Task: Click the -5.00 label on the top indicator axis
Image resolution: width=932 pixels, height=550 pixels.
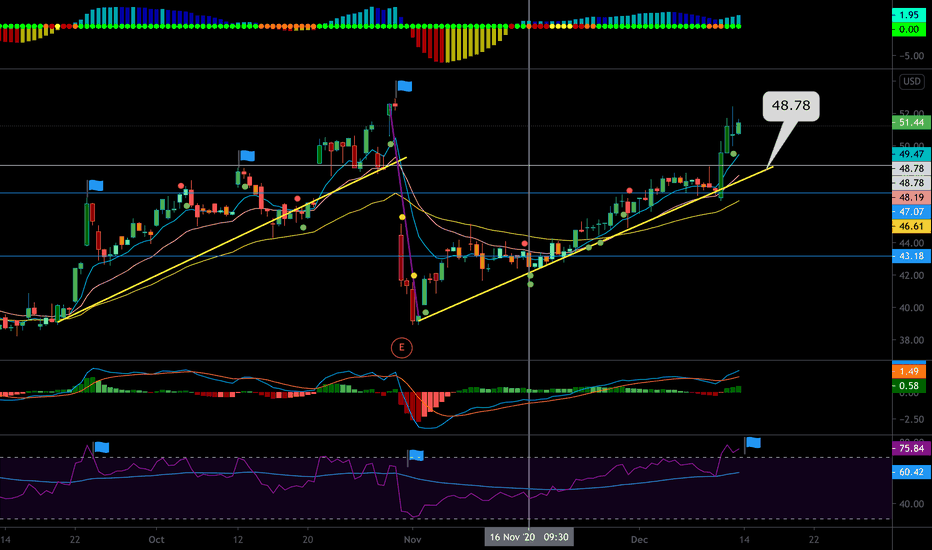Action: [911, 56]
